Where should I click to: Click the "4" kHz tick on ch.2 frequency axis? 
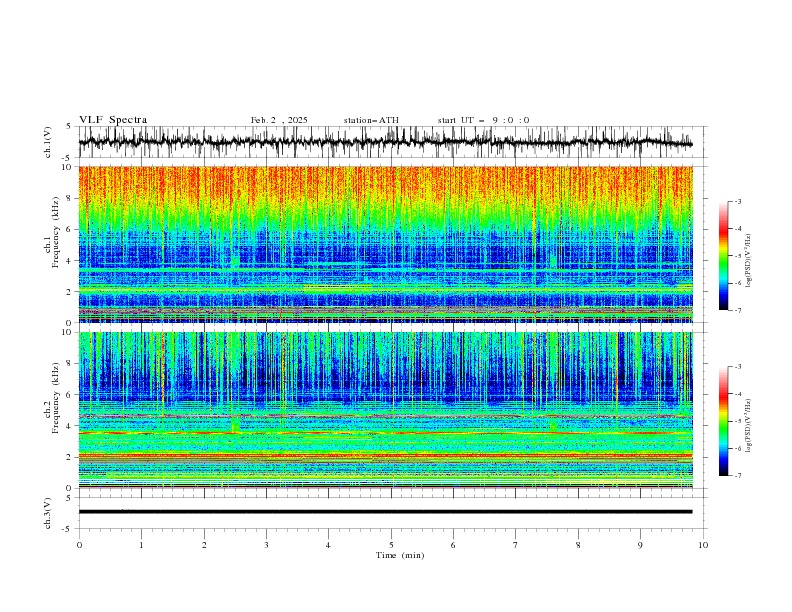tap(70, 426)
